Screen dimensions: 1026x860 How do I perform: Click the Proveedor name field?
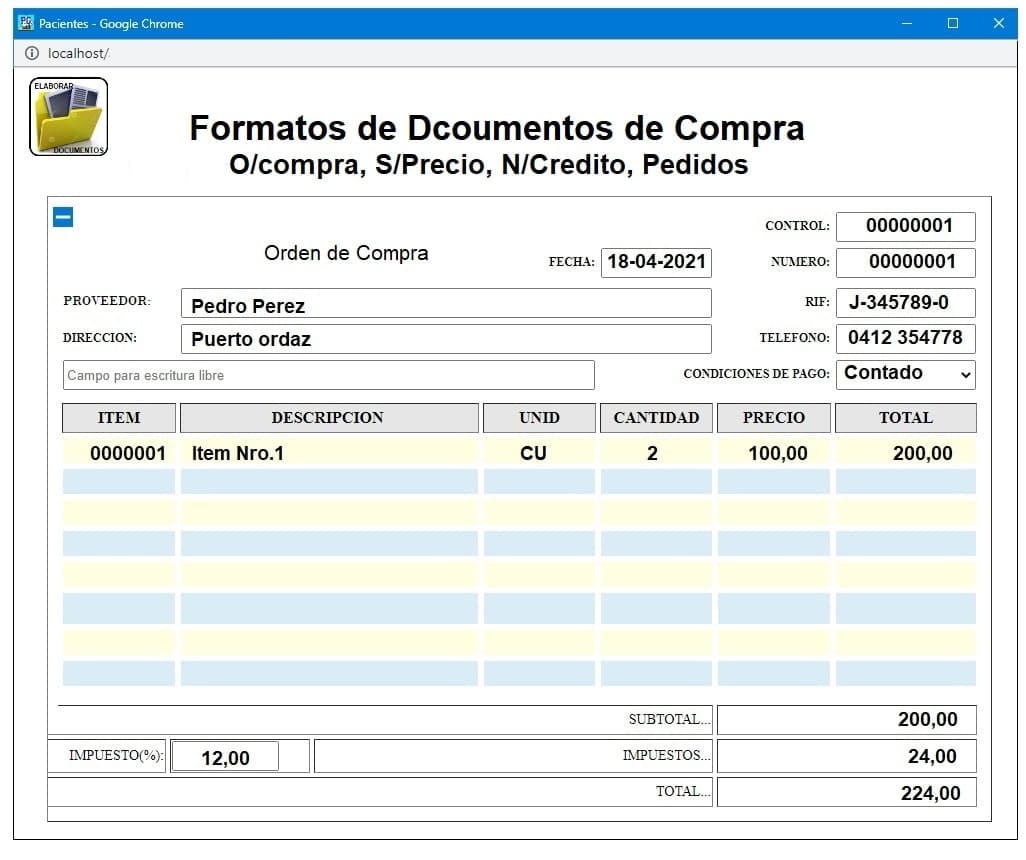[x=446, y=304]
